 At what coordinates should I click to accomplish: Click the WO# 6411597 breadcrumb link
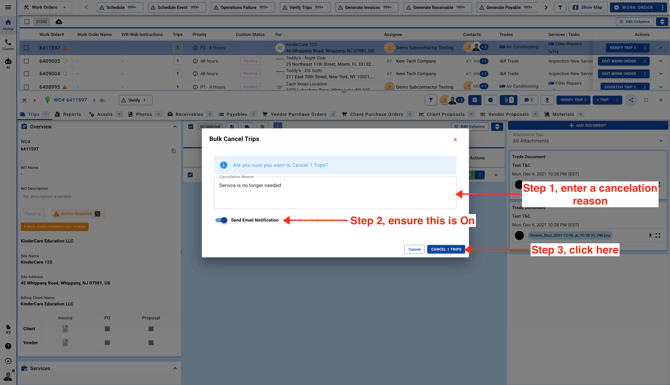point(70,100)
